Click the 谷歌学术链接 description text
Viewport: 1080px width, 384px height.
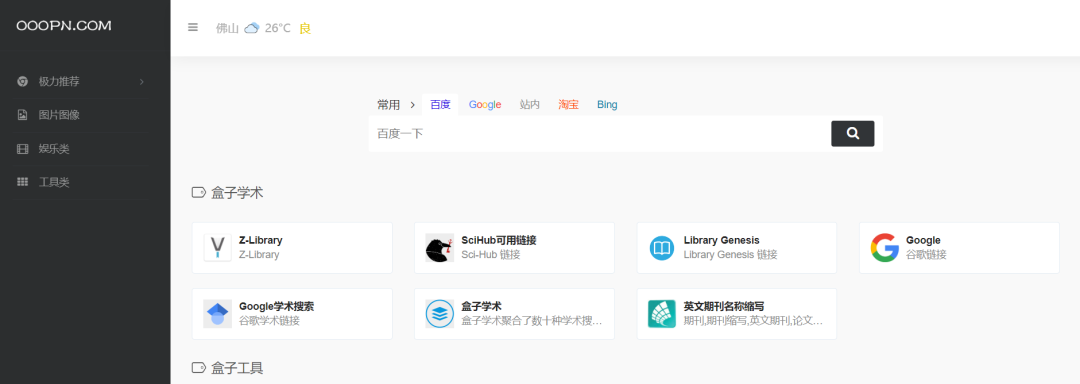[x=269, y=321]
